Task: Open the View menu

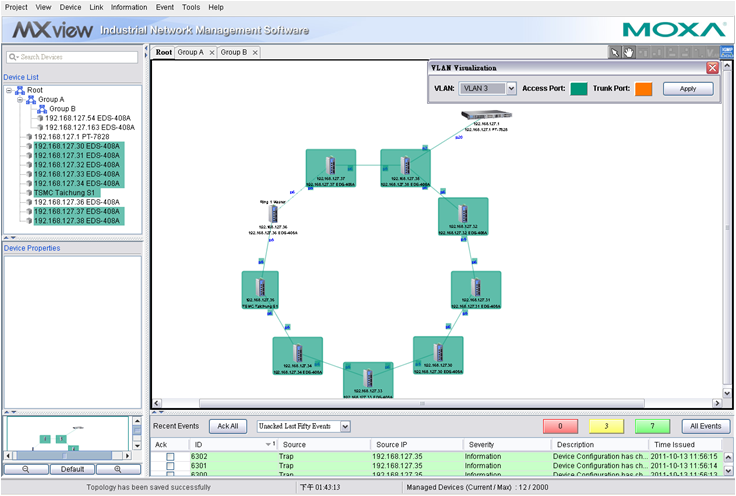Action: (x=43, y=8)
